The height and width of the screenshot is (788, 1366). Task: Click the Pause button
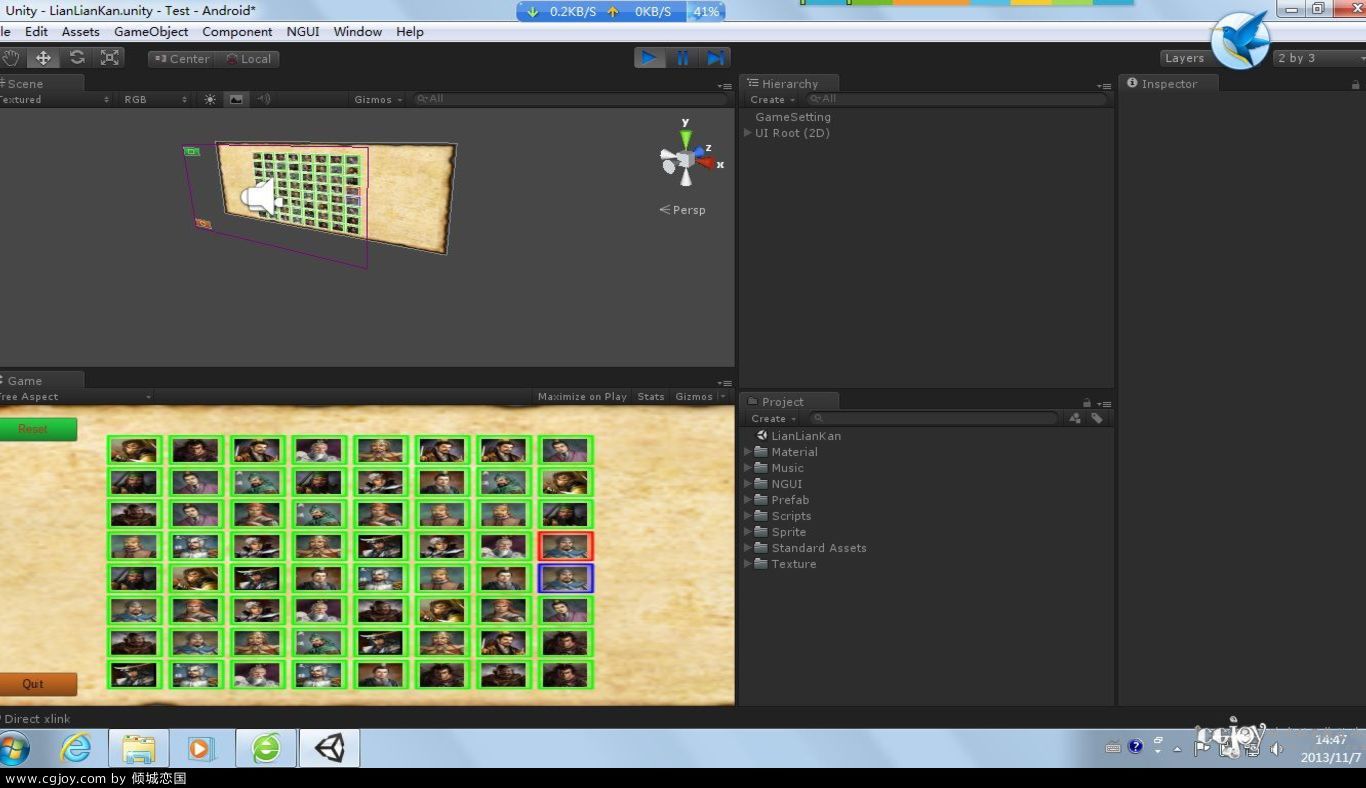[x=683, y=58]
